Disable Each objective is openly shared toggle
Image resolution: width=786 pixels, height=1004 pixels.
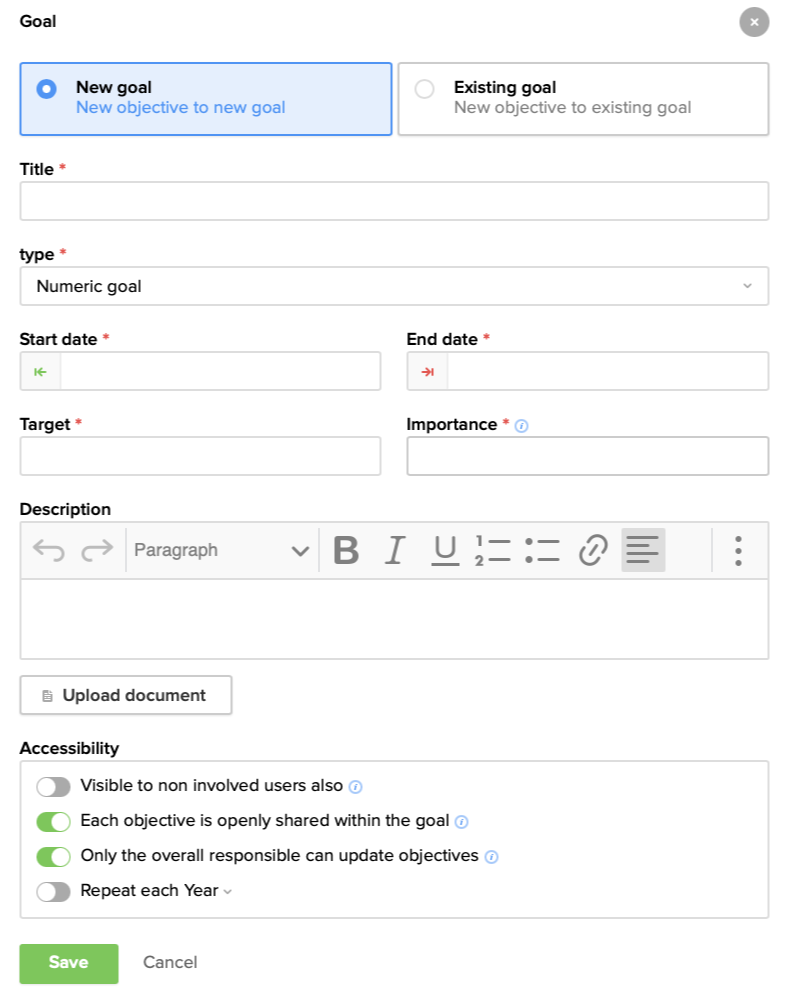tap(53, 822)
